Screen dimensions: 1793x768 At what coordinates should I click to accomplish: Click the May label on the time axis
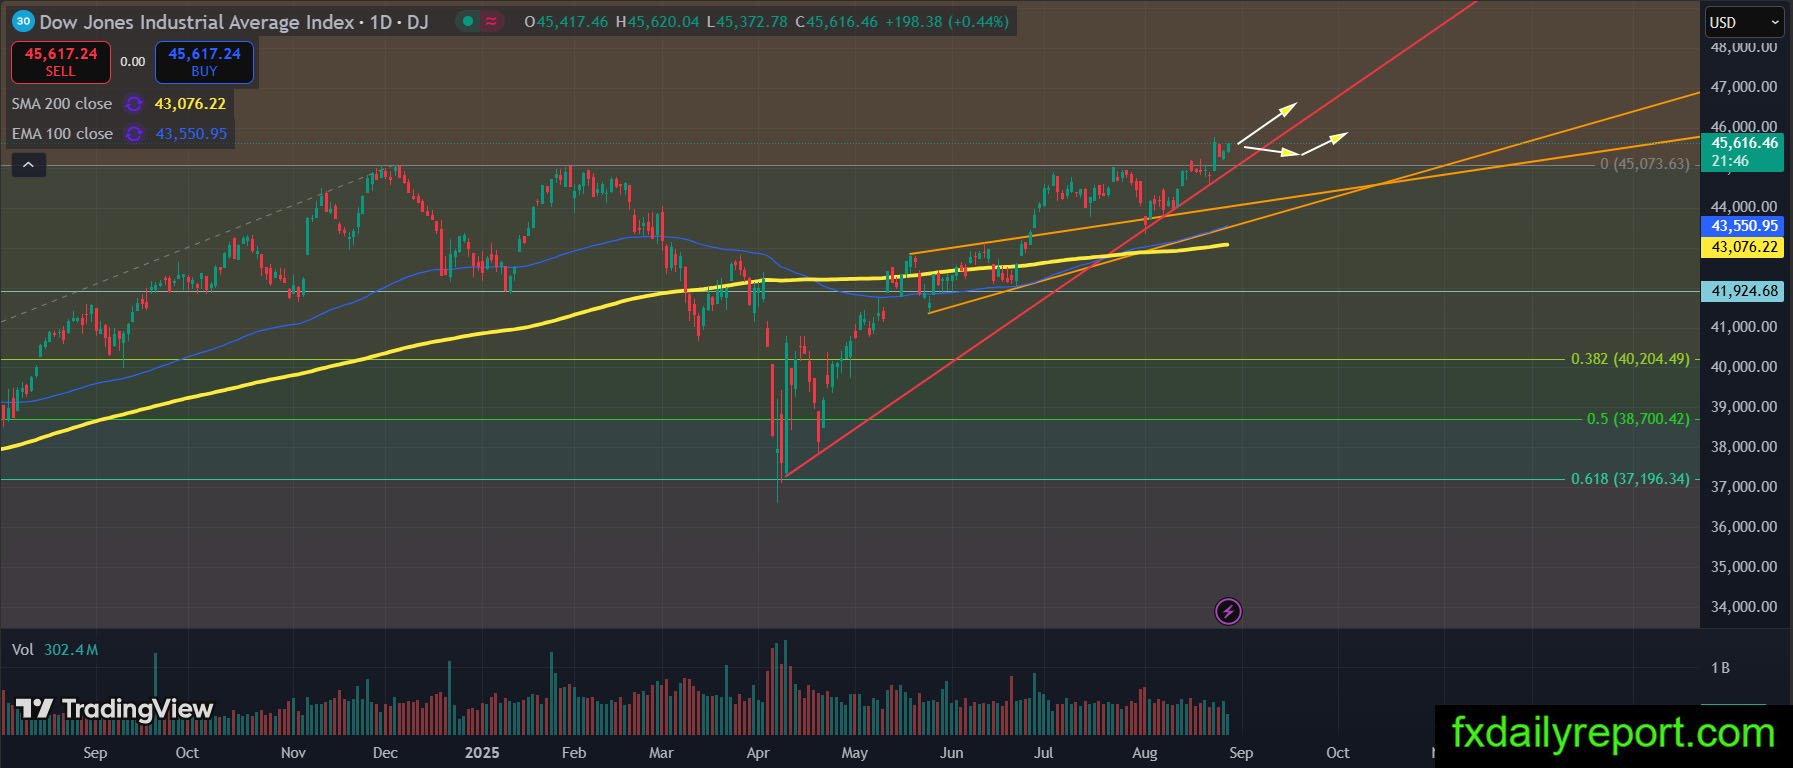click(x=854, y=753)
